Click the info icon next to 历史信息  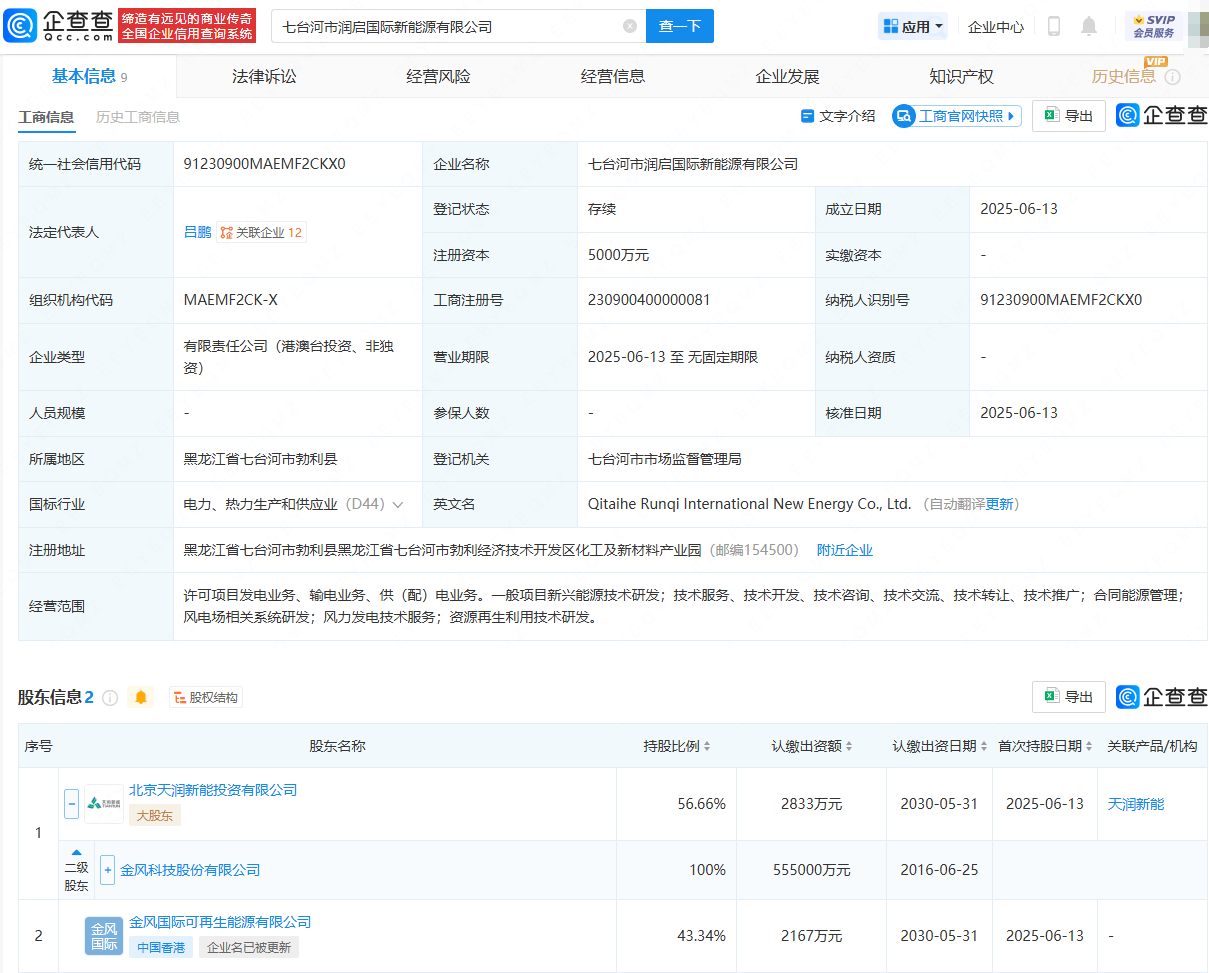(1172, 77)
